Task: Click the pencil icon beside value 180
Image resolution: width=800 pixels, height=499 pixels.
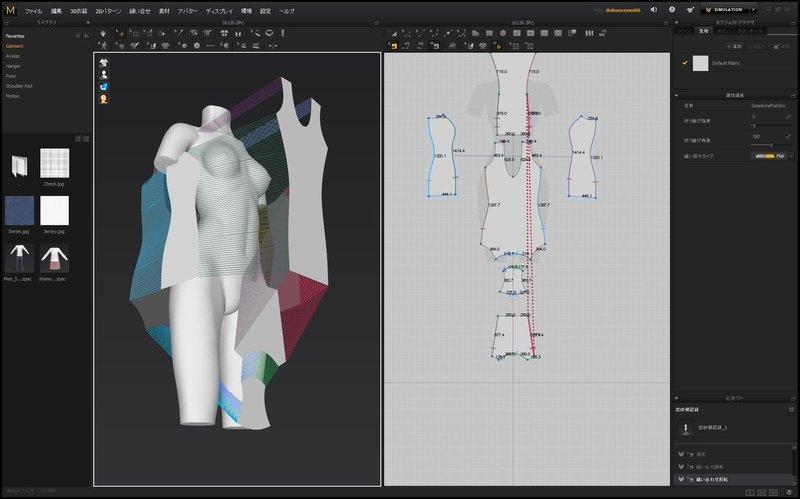Action: (x=789, y=136)
